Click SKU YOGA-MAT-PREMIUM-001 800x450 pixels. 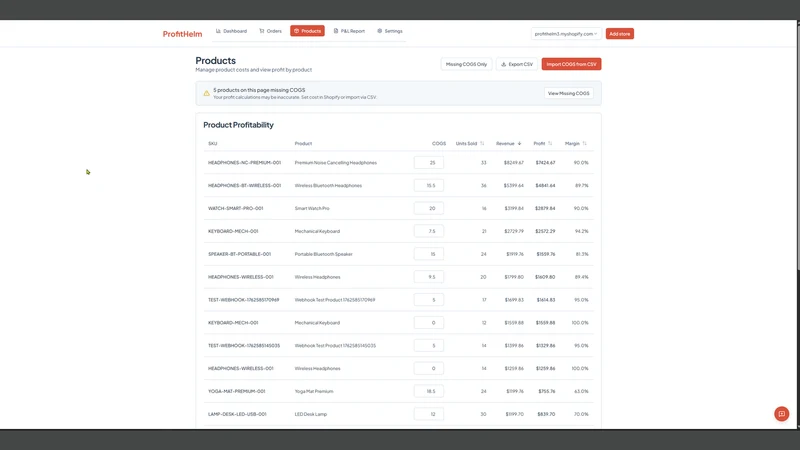point(237,391)
